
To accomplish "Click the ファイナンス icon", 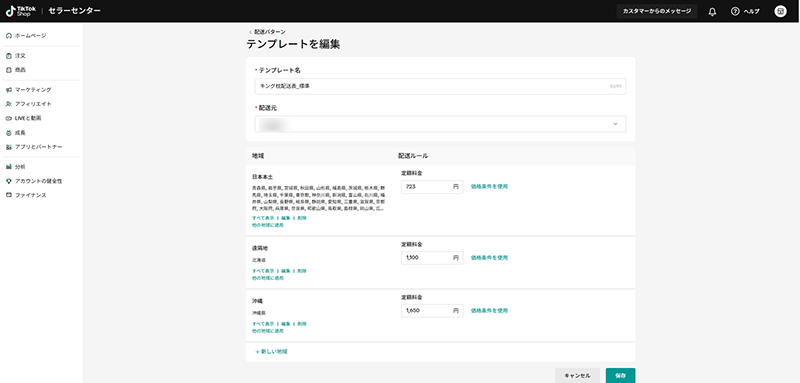I will (9, 195).
